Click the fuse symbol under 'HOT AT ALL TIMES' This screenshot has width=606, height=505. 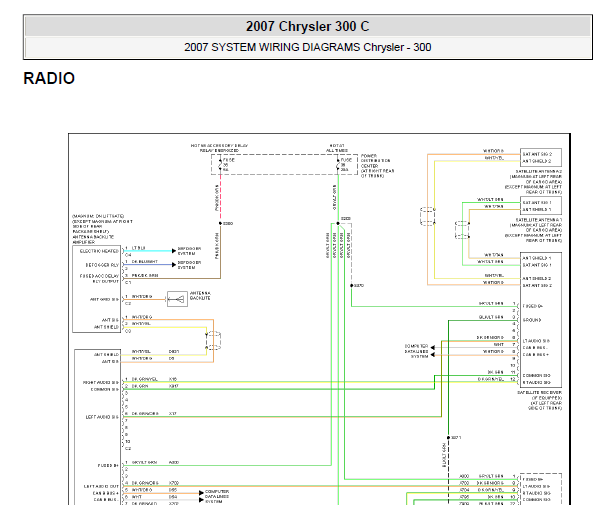(338, 165)
